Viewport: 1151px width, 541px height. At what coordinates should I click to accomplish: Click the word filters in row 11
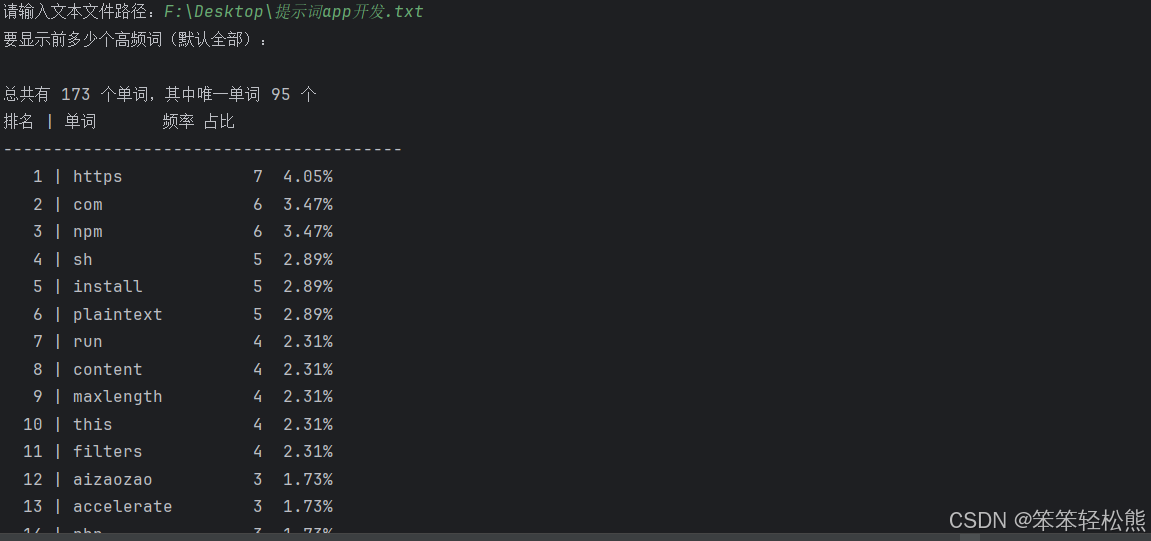108,451
